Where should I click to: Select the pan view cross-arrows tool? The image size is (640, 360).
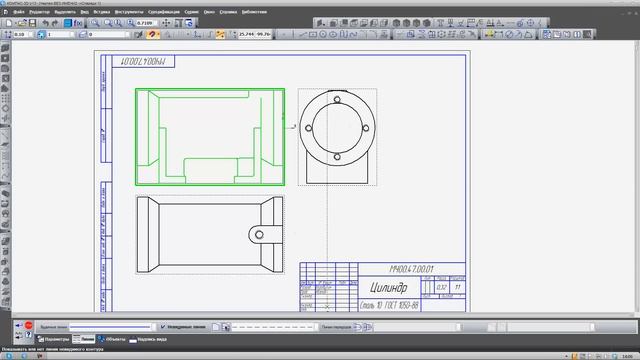(x=166, y=23)
